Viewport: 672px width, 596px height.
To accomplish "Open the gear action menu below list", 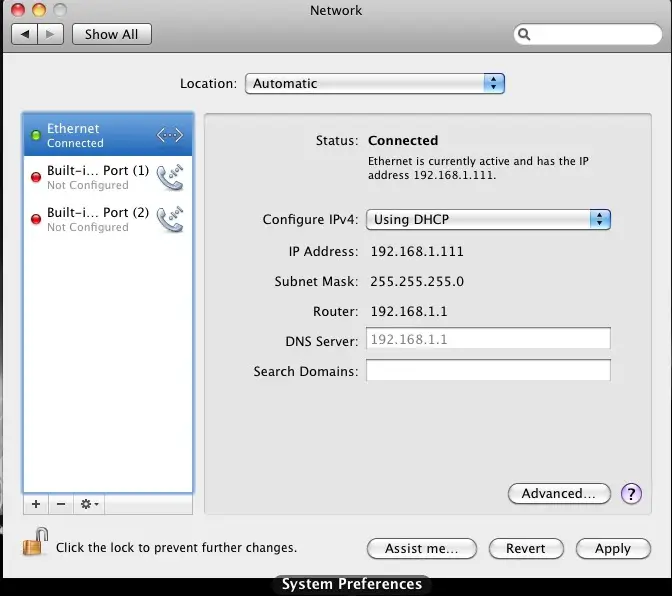I will (89, 505).
